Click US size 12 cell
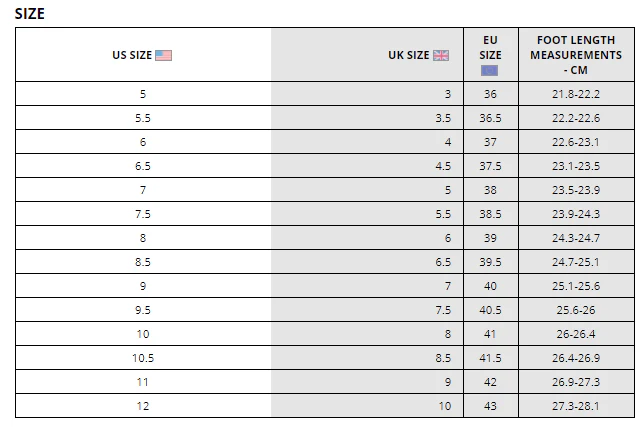 [x=142, y=406]
